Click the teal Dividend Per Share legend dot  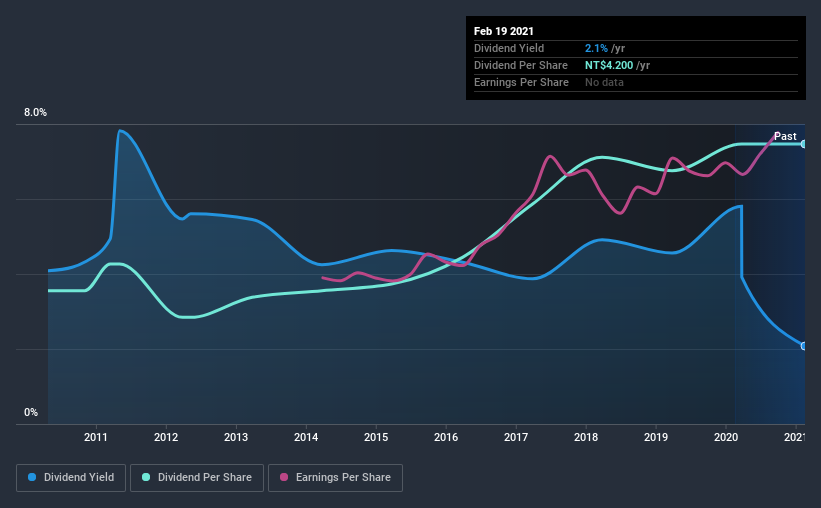click(x=146, y=477)
